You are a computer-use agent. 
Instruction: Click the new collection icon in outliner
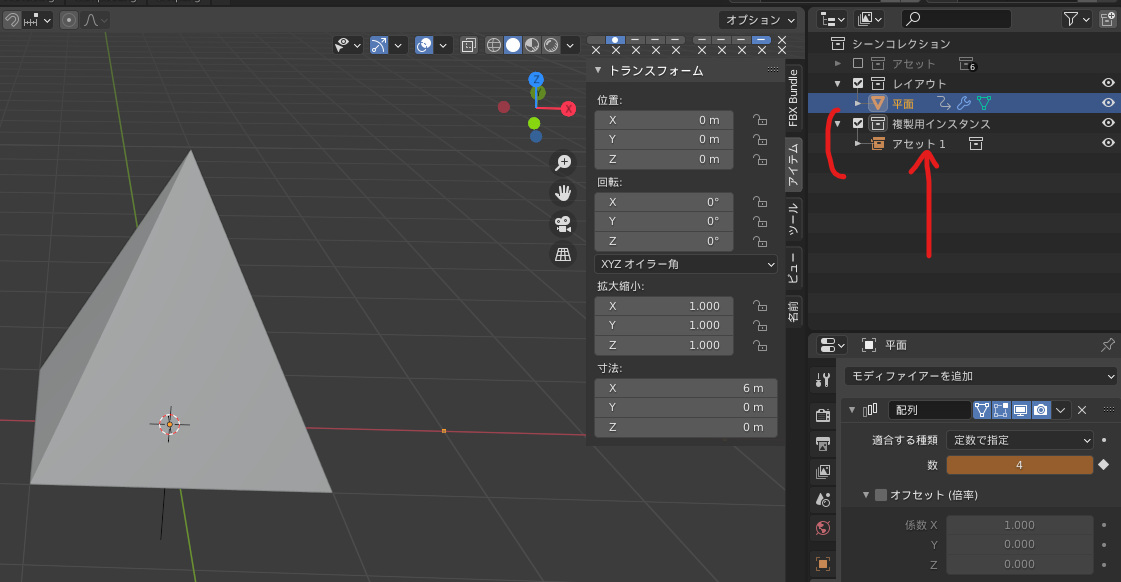pyautogui.click(x=1107, y=19)
